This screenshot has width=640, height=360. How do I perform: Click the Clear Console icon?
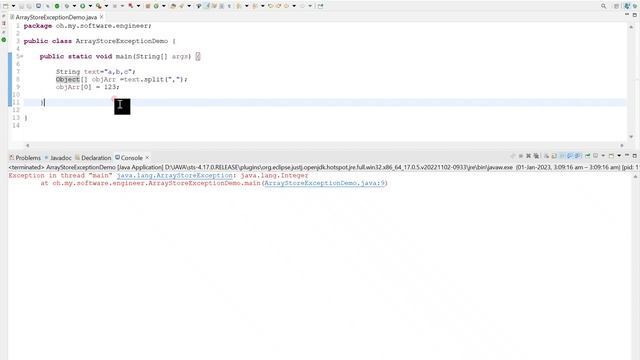click(x=547, y=156)
